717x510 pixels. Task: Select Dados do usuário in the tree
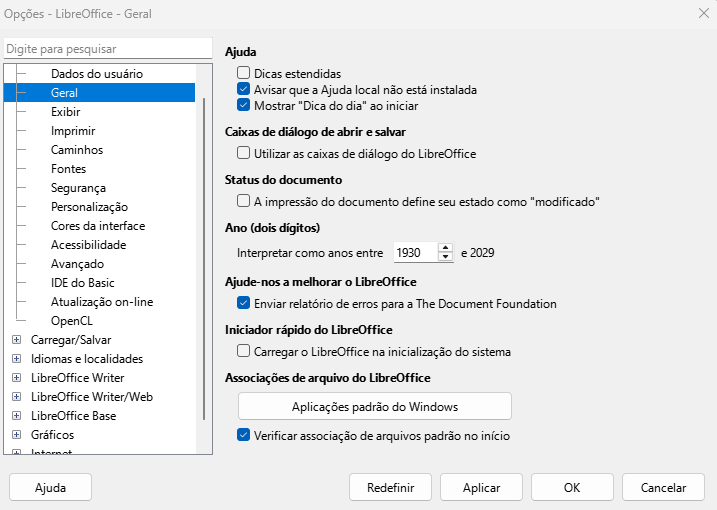click(97, 74)
